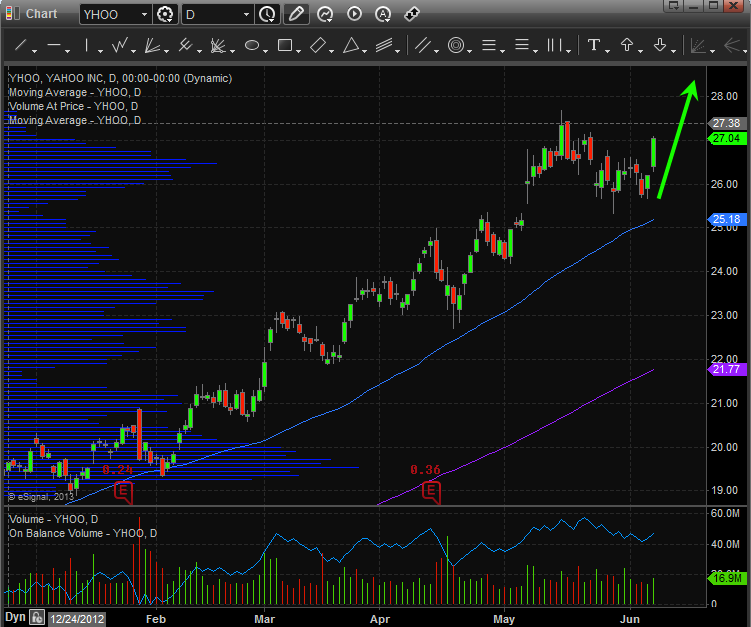The height and width of the screenshot is (627, 751).
Task: Click the green 27.04 price label
Action: point(727,138)
